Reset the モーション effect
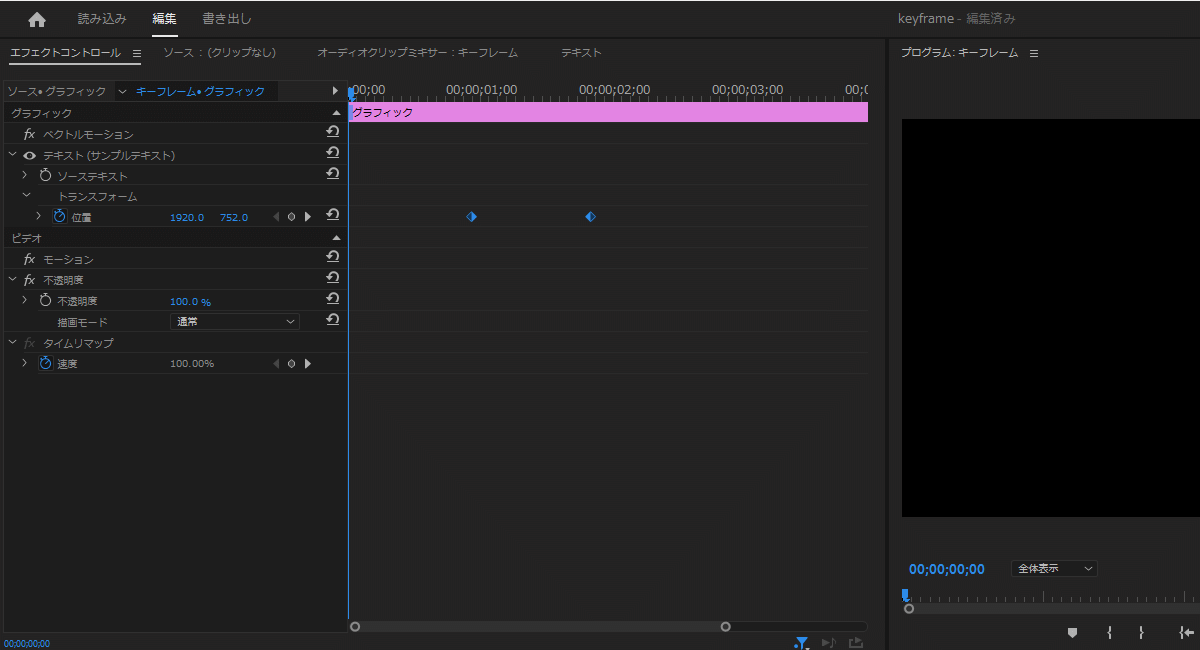1200x650 pixels. [332, 257]
